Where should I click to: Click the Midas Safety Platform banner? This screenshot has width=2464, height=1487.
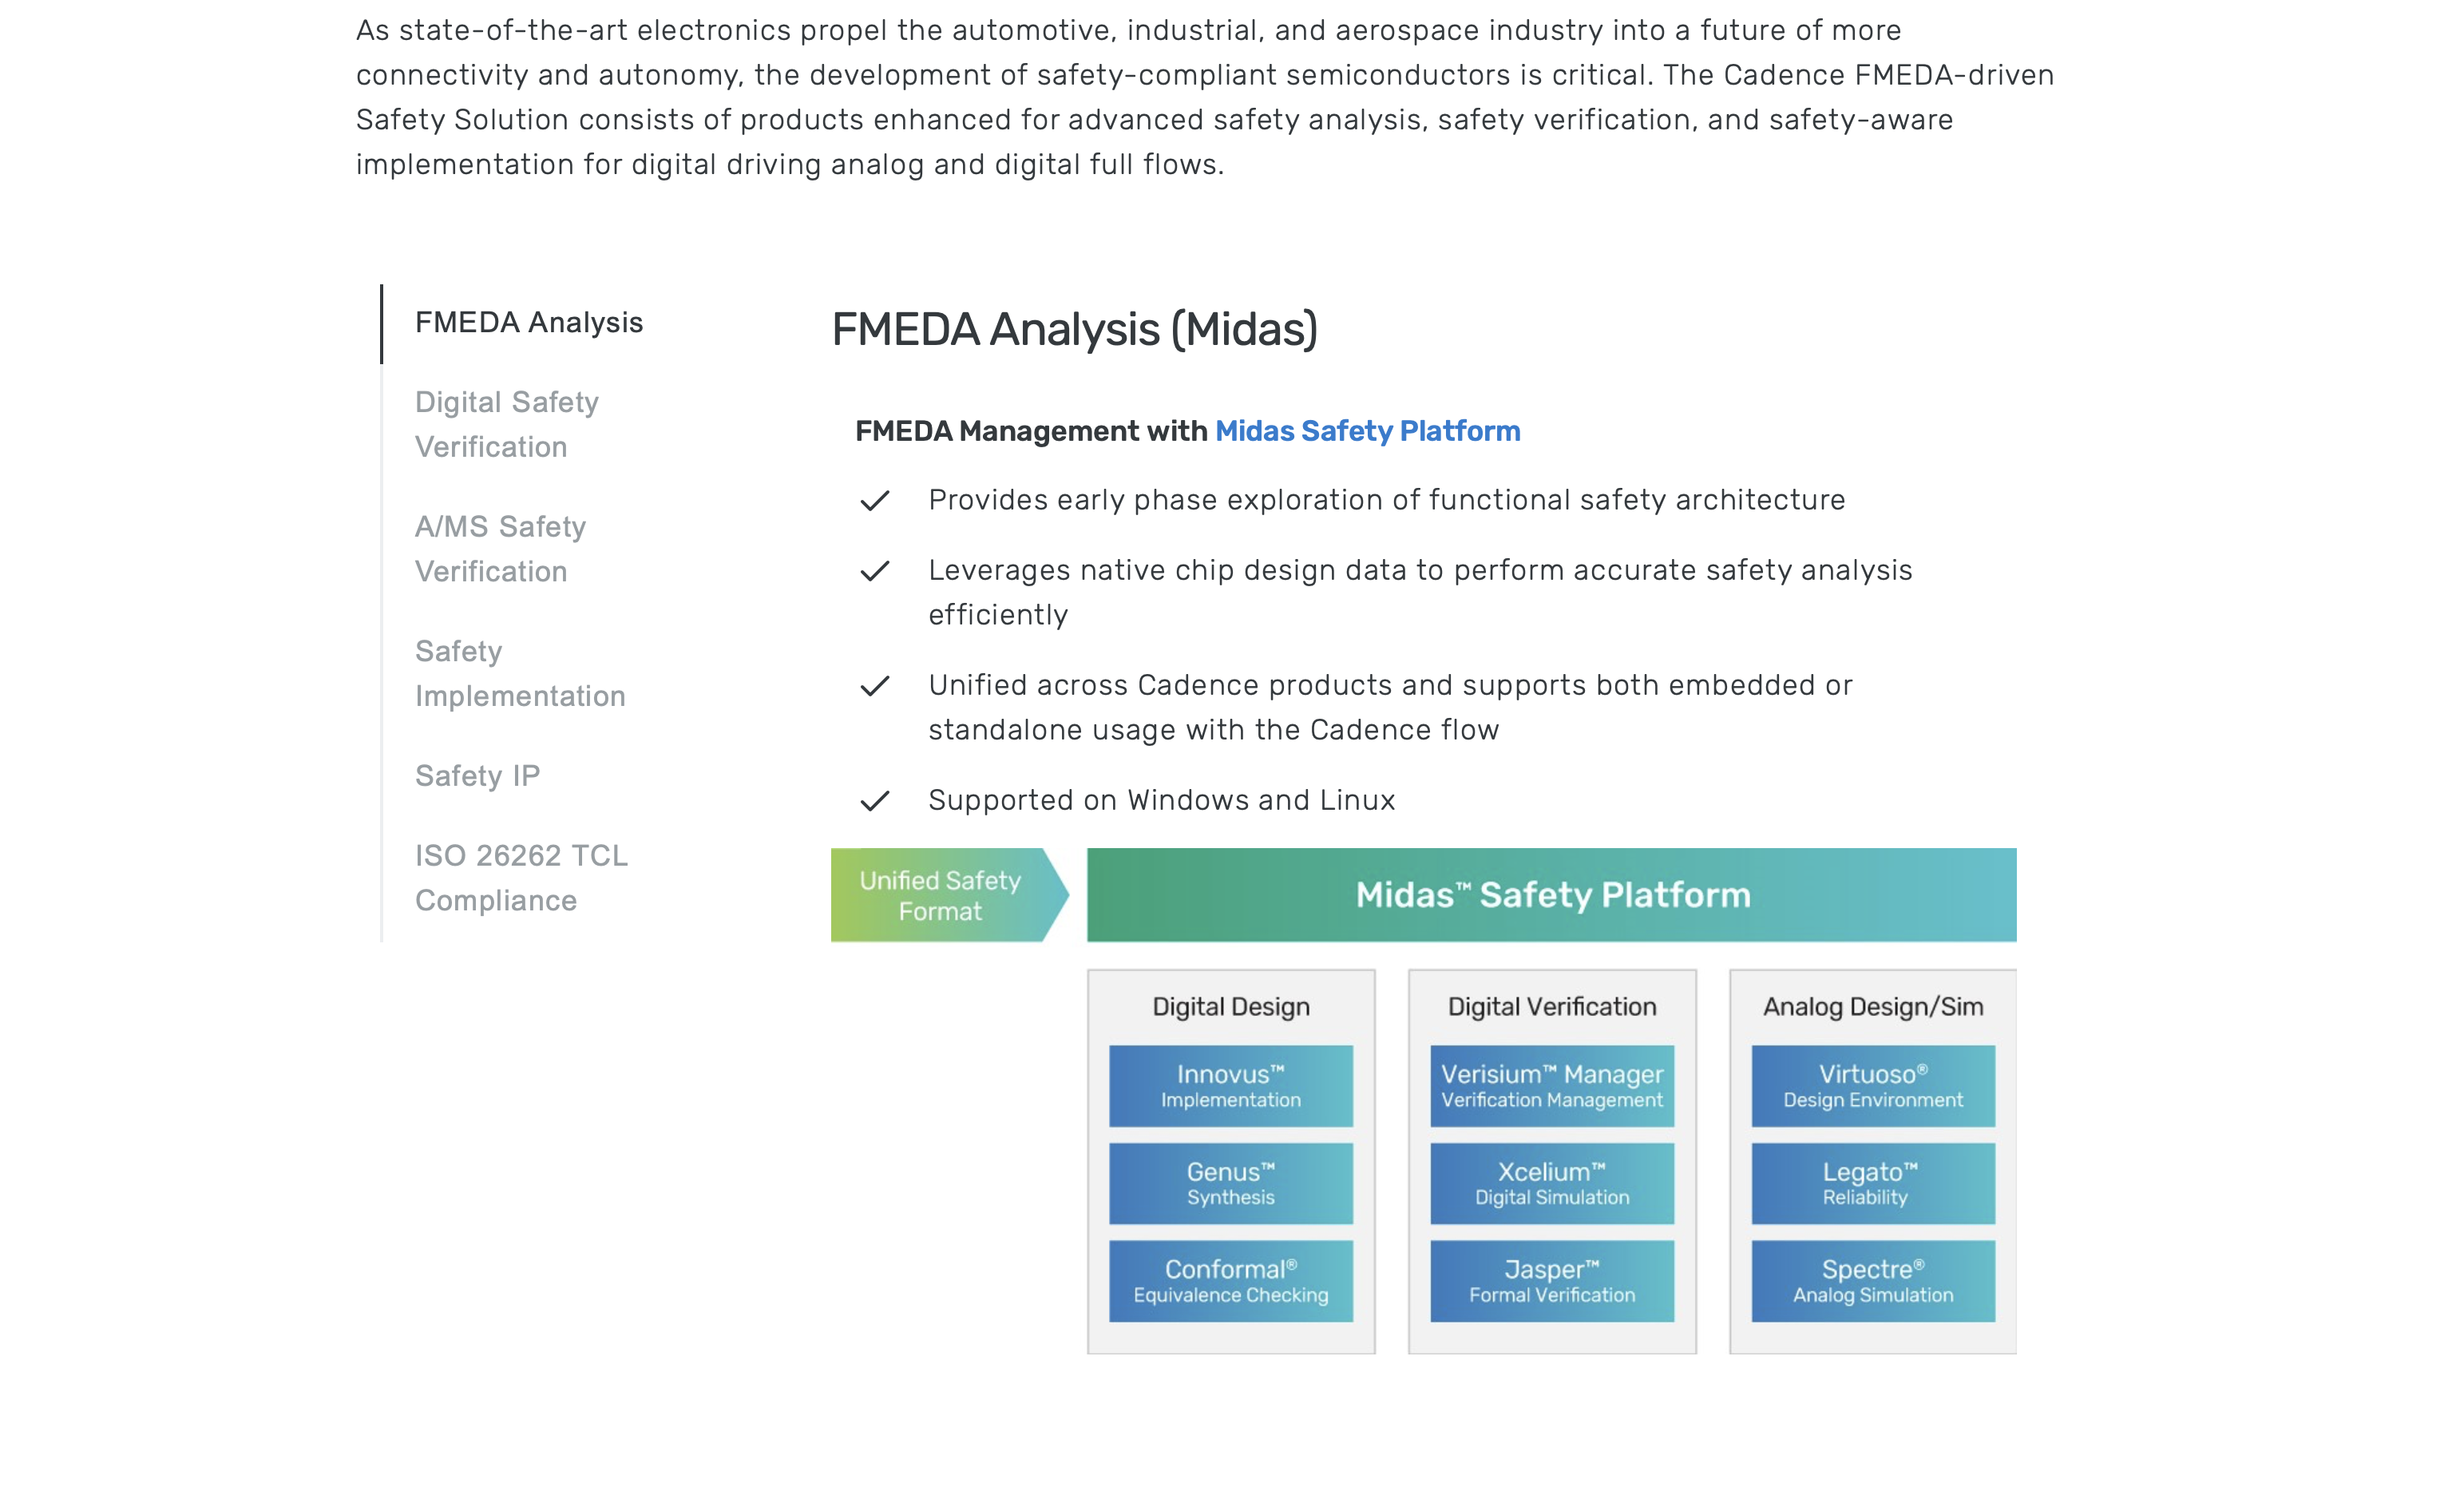point(1551,895)
